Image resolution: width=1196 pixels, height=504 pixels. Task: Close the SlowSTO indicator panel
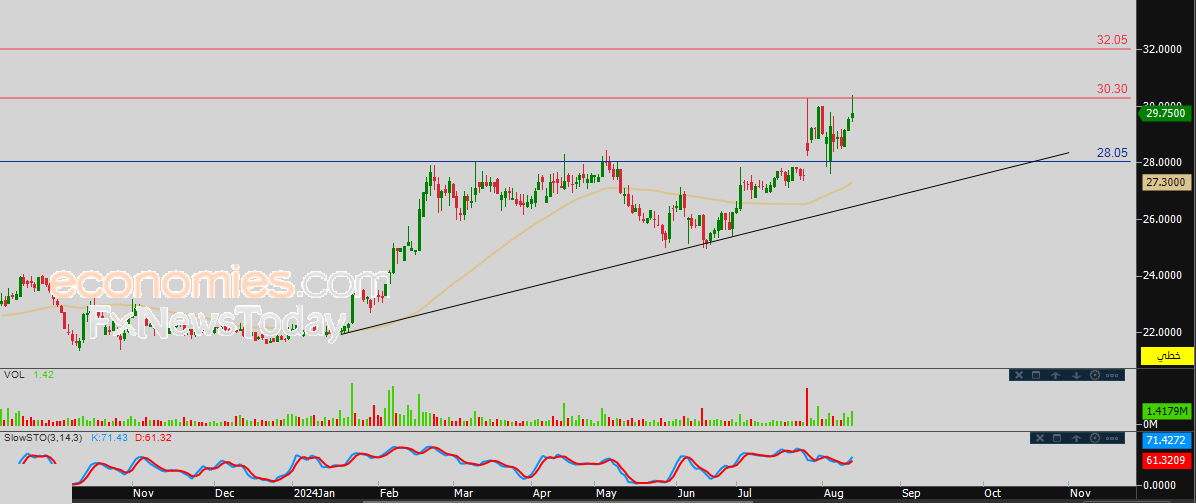click(1040, 438)
